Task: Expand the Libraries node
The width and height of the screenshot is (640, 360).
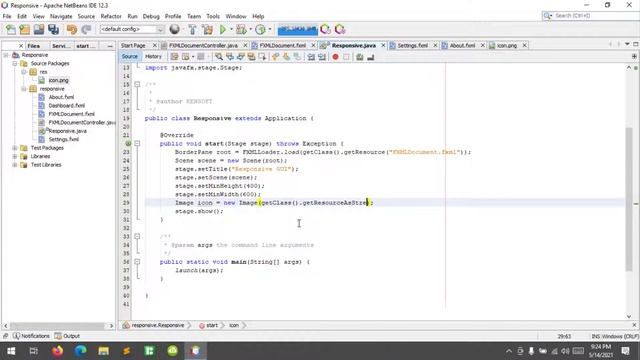Action: point(15,156)
